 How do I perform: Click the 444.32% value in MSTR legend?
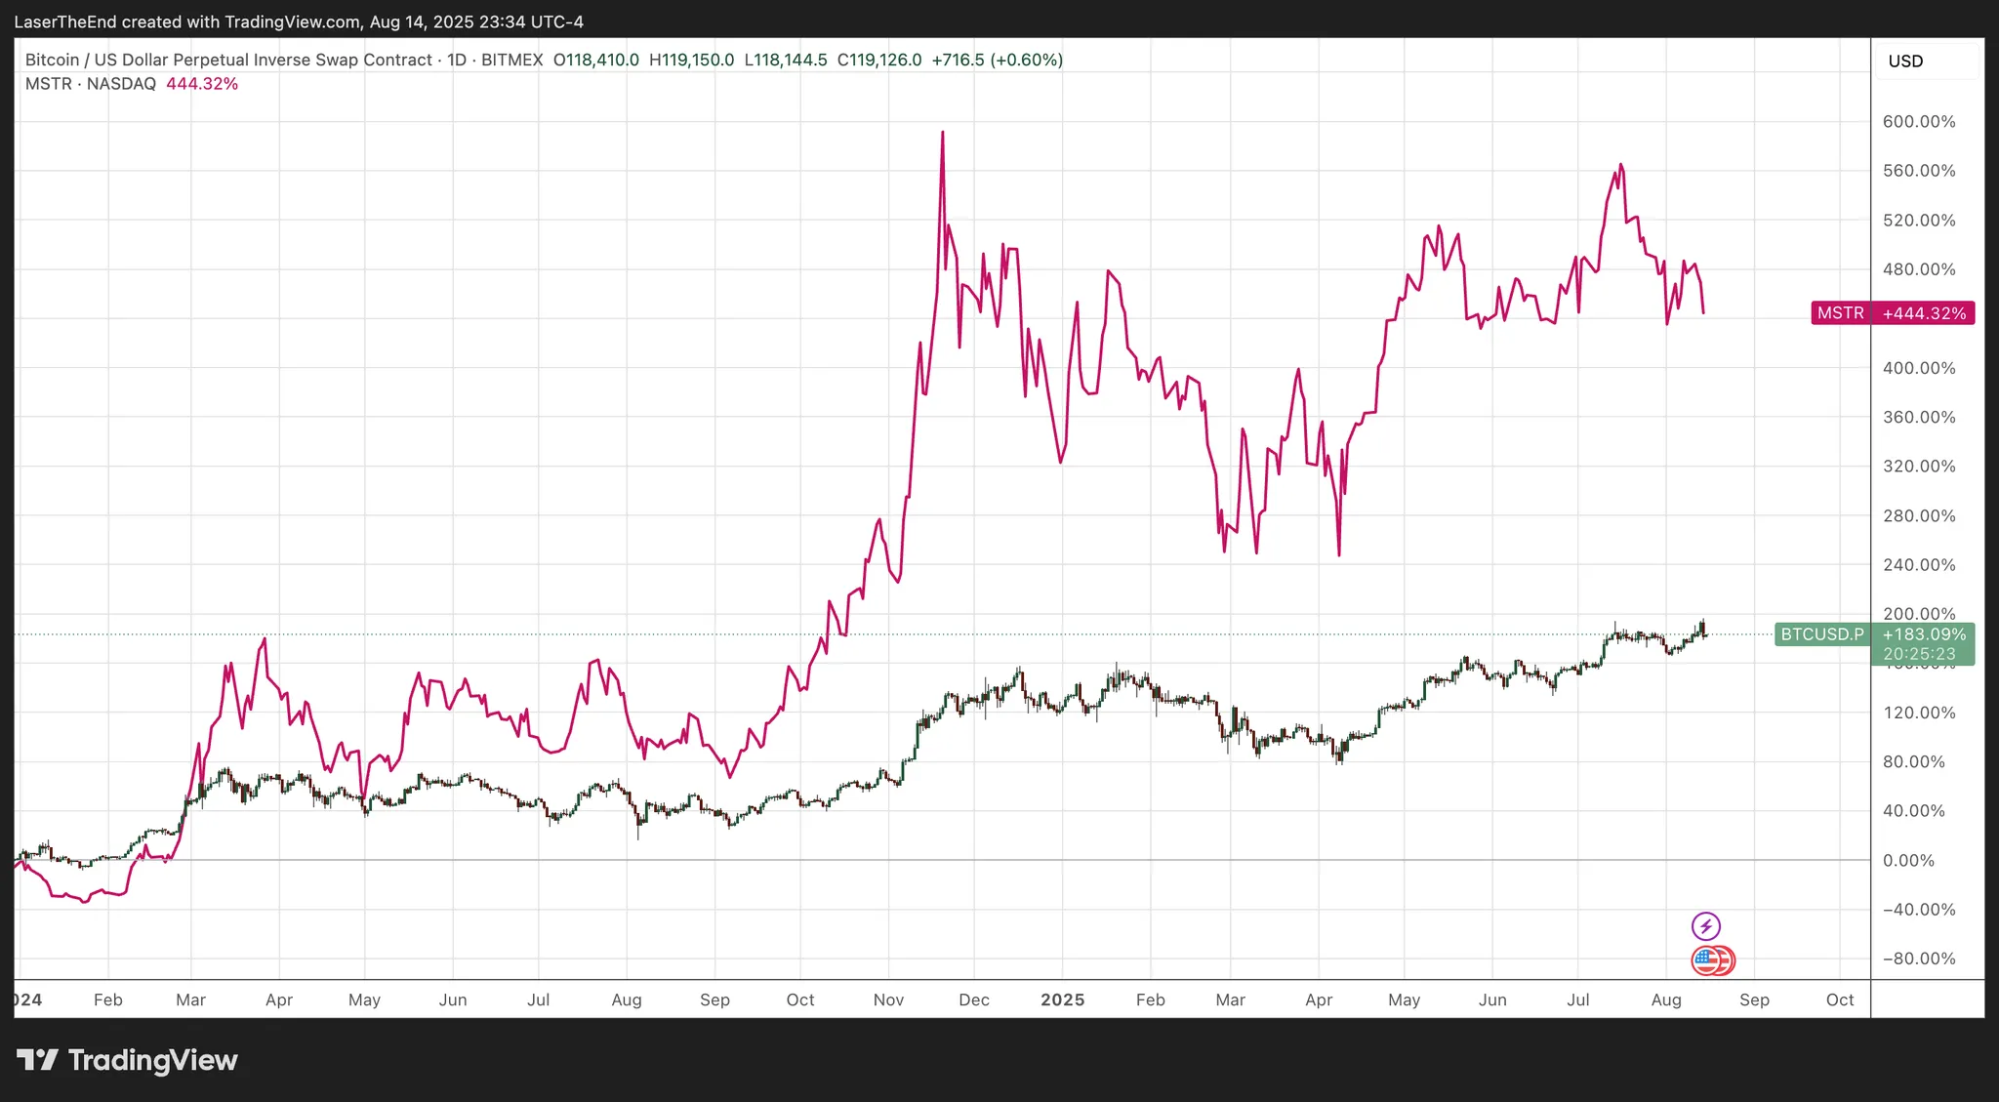coord(202,84)
